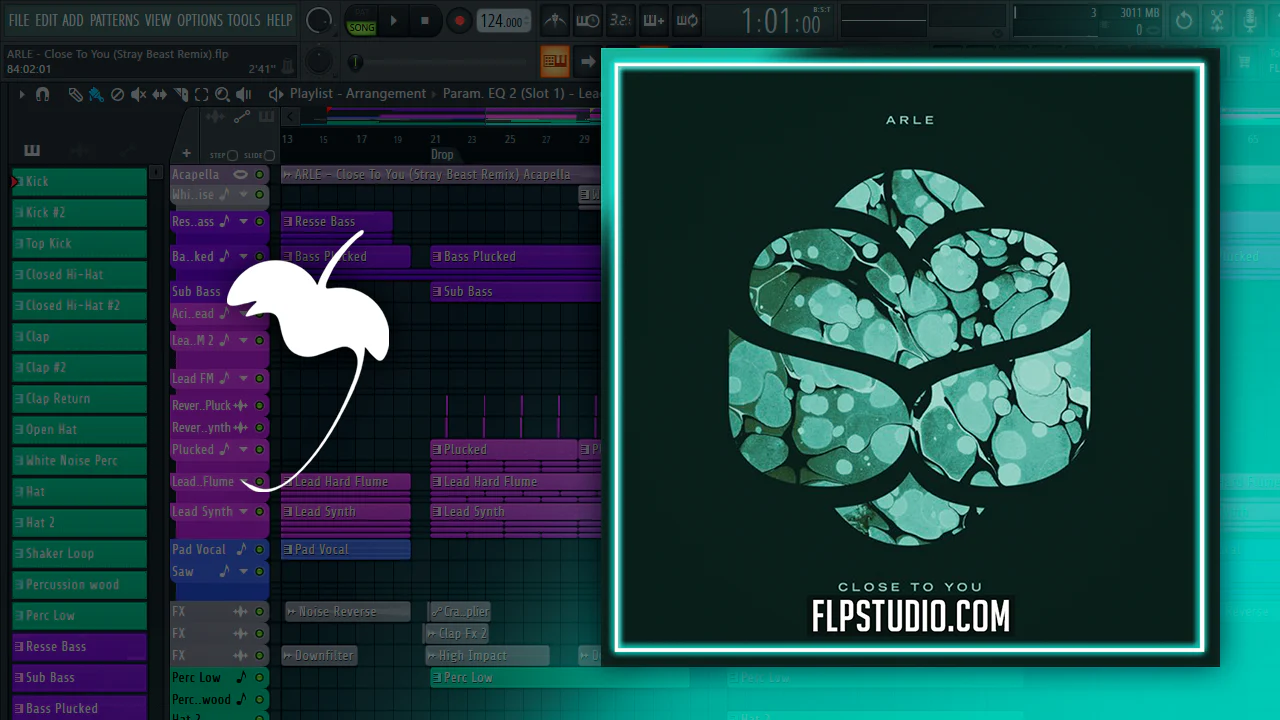Open the OPTIONS menu
This screenshot has height=720, width=1280.
[x=200, y=20]
